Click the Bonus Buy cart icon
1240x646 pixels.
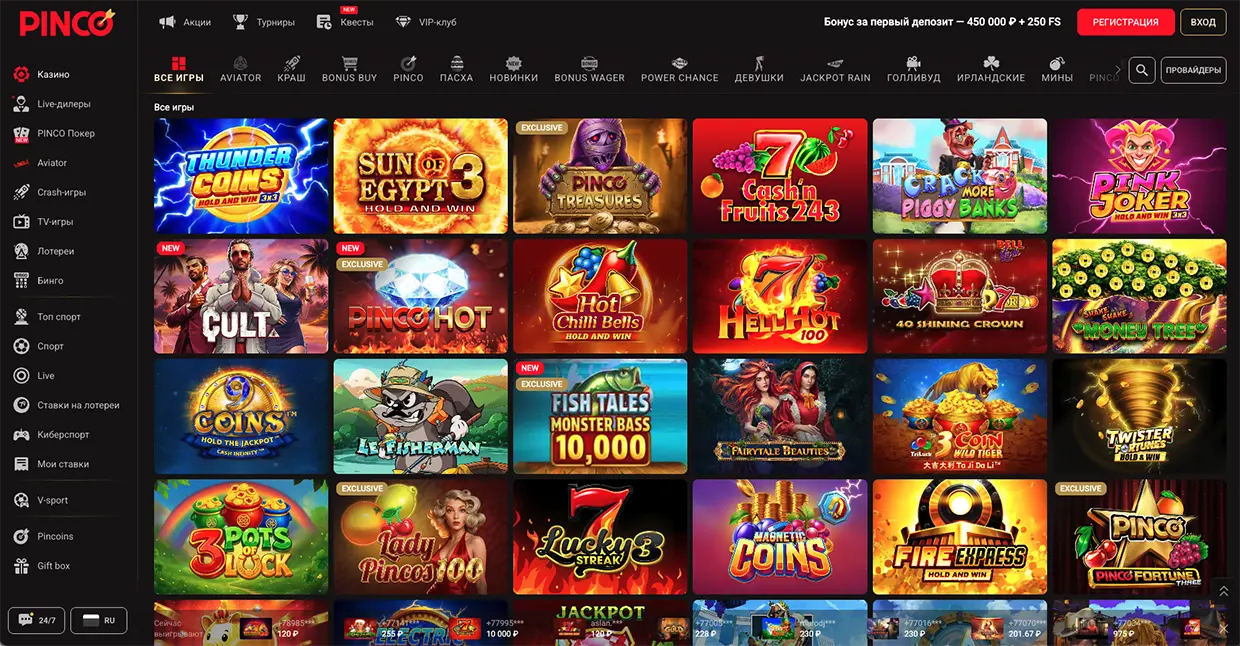coord(349,63)
